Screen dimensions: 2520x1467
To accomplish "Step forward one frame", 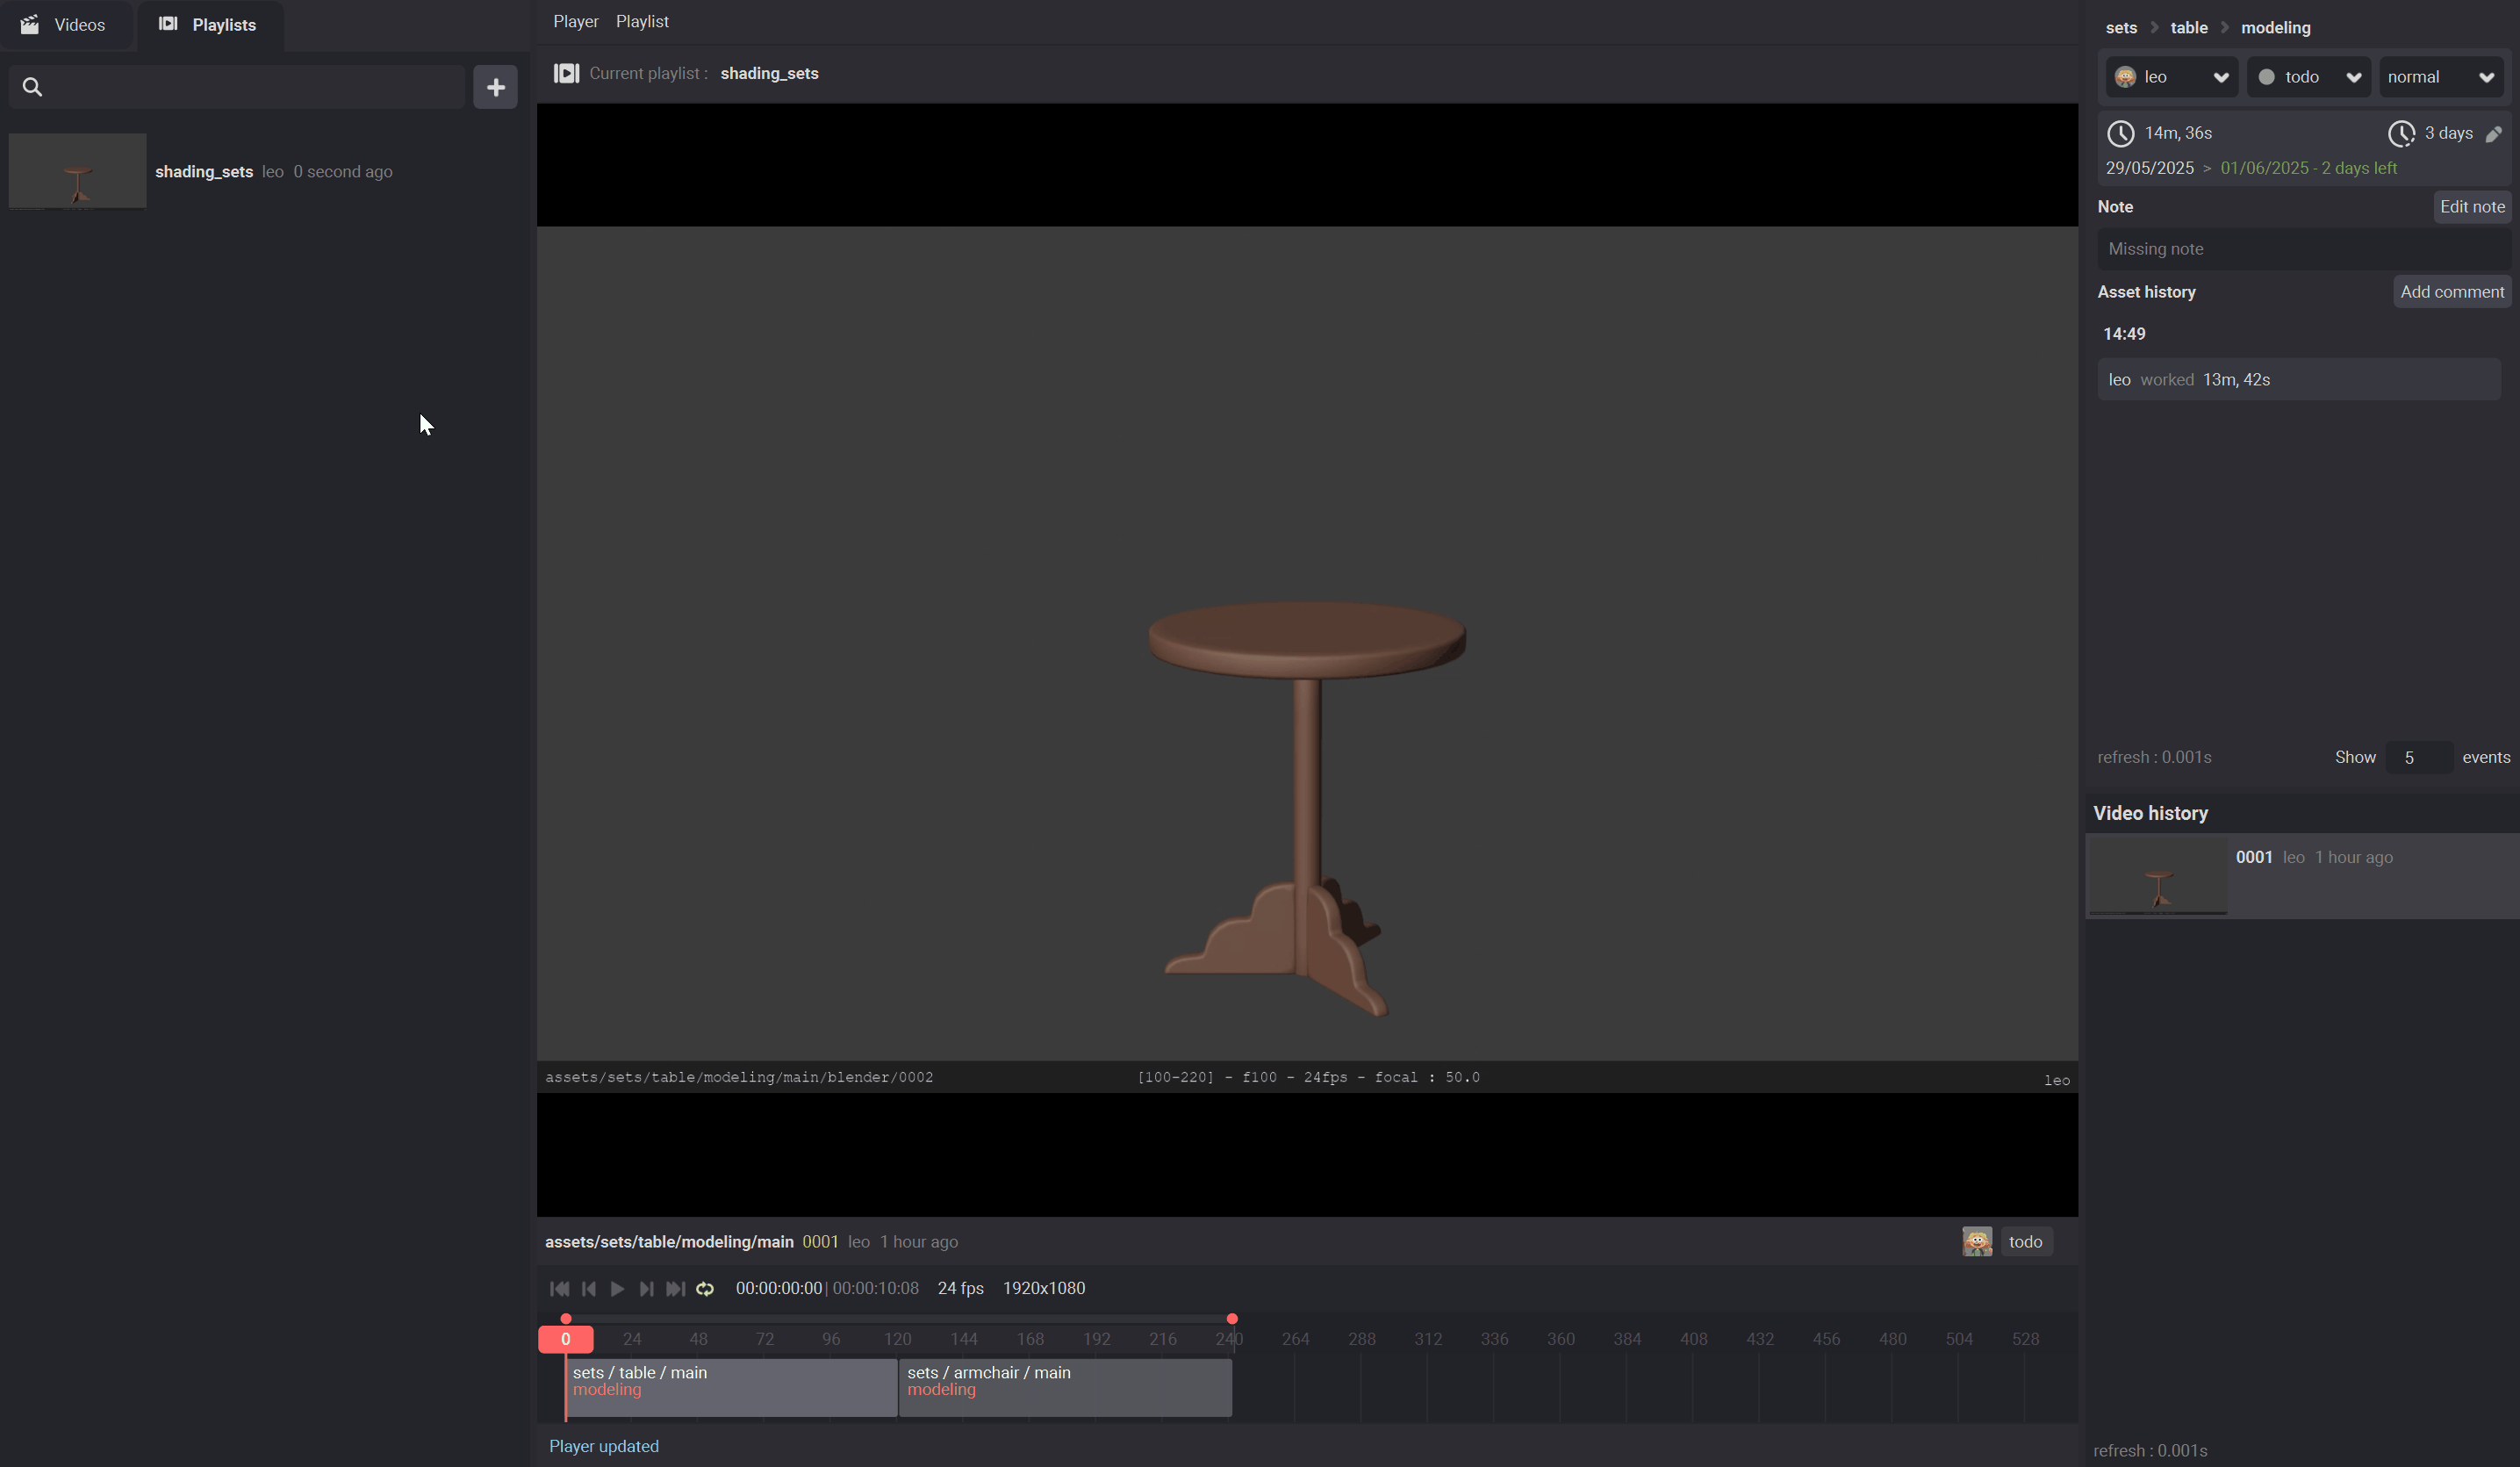I will click(646, 1289).
